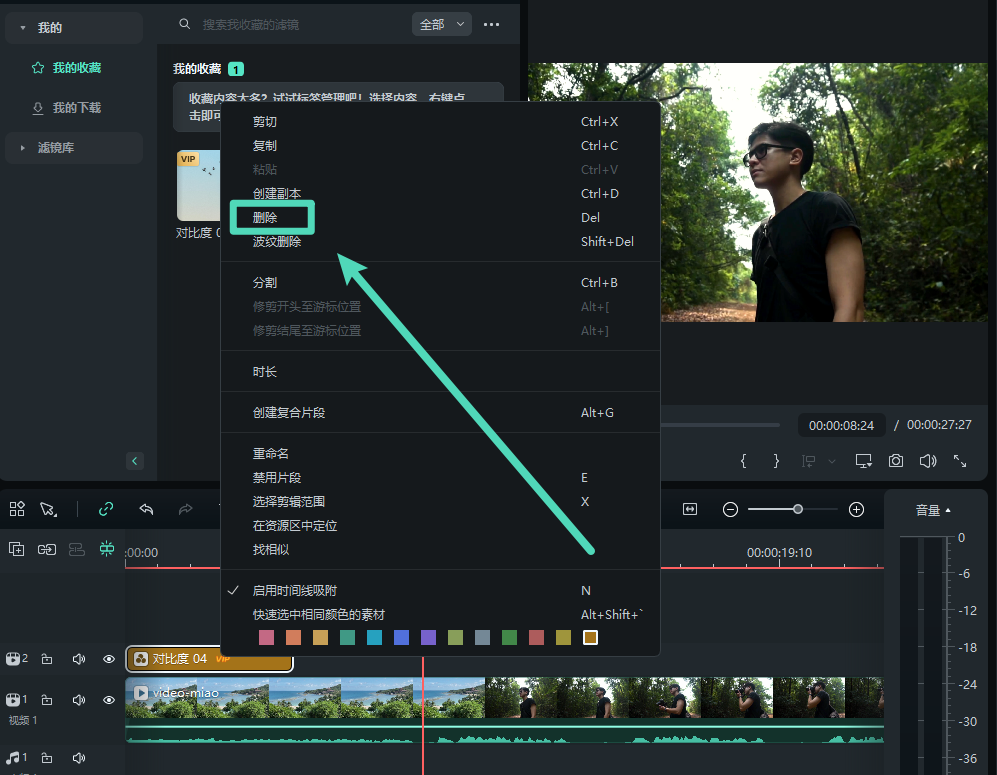Lock the topmost video track

pos(46,659)
